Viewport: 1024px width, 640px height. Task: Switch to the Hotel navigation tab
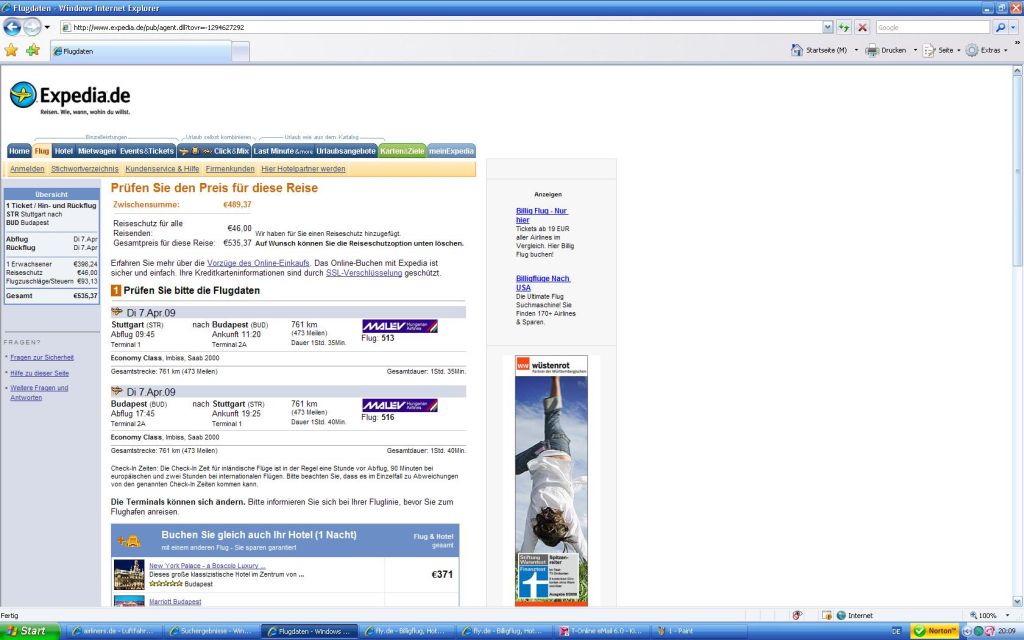[63, 151]
